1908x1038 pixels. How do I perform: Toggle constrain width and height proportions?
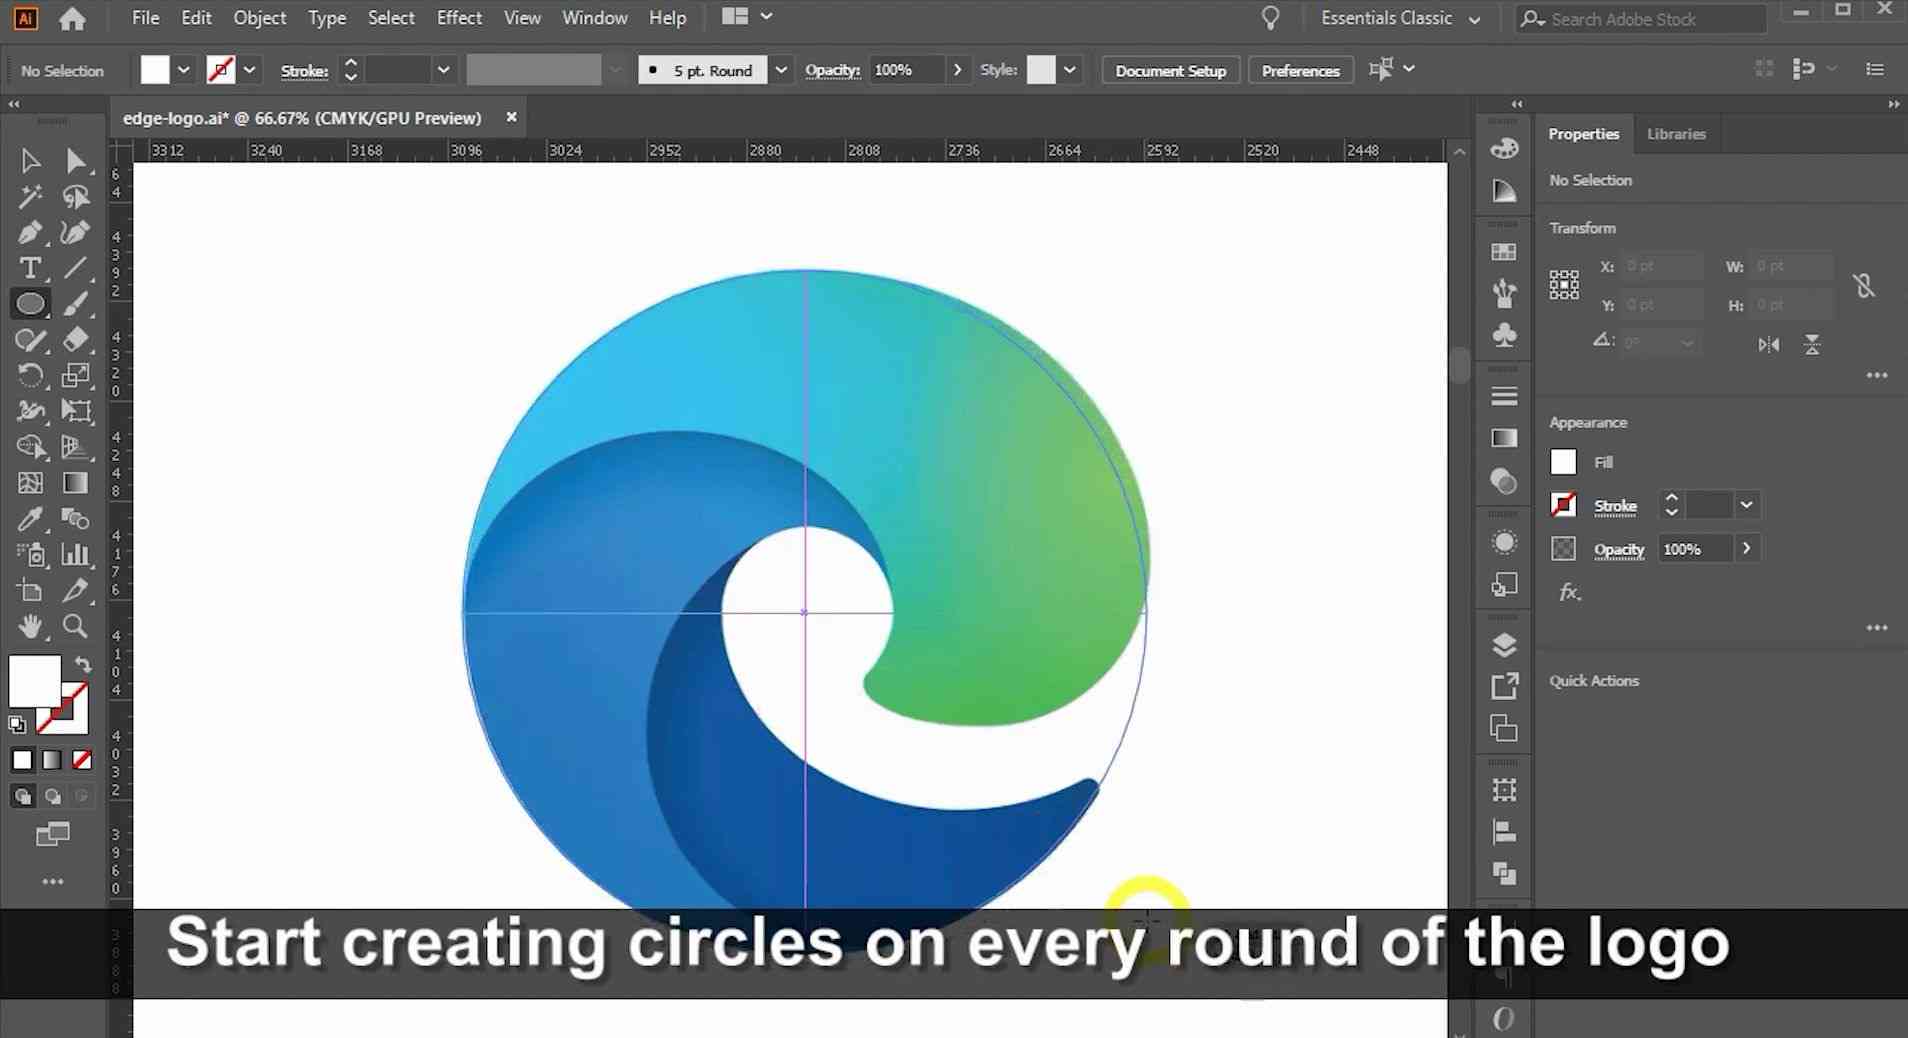click(x=1864, y=286)
